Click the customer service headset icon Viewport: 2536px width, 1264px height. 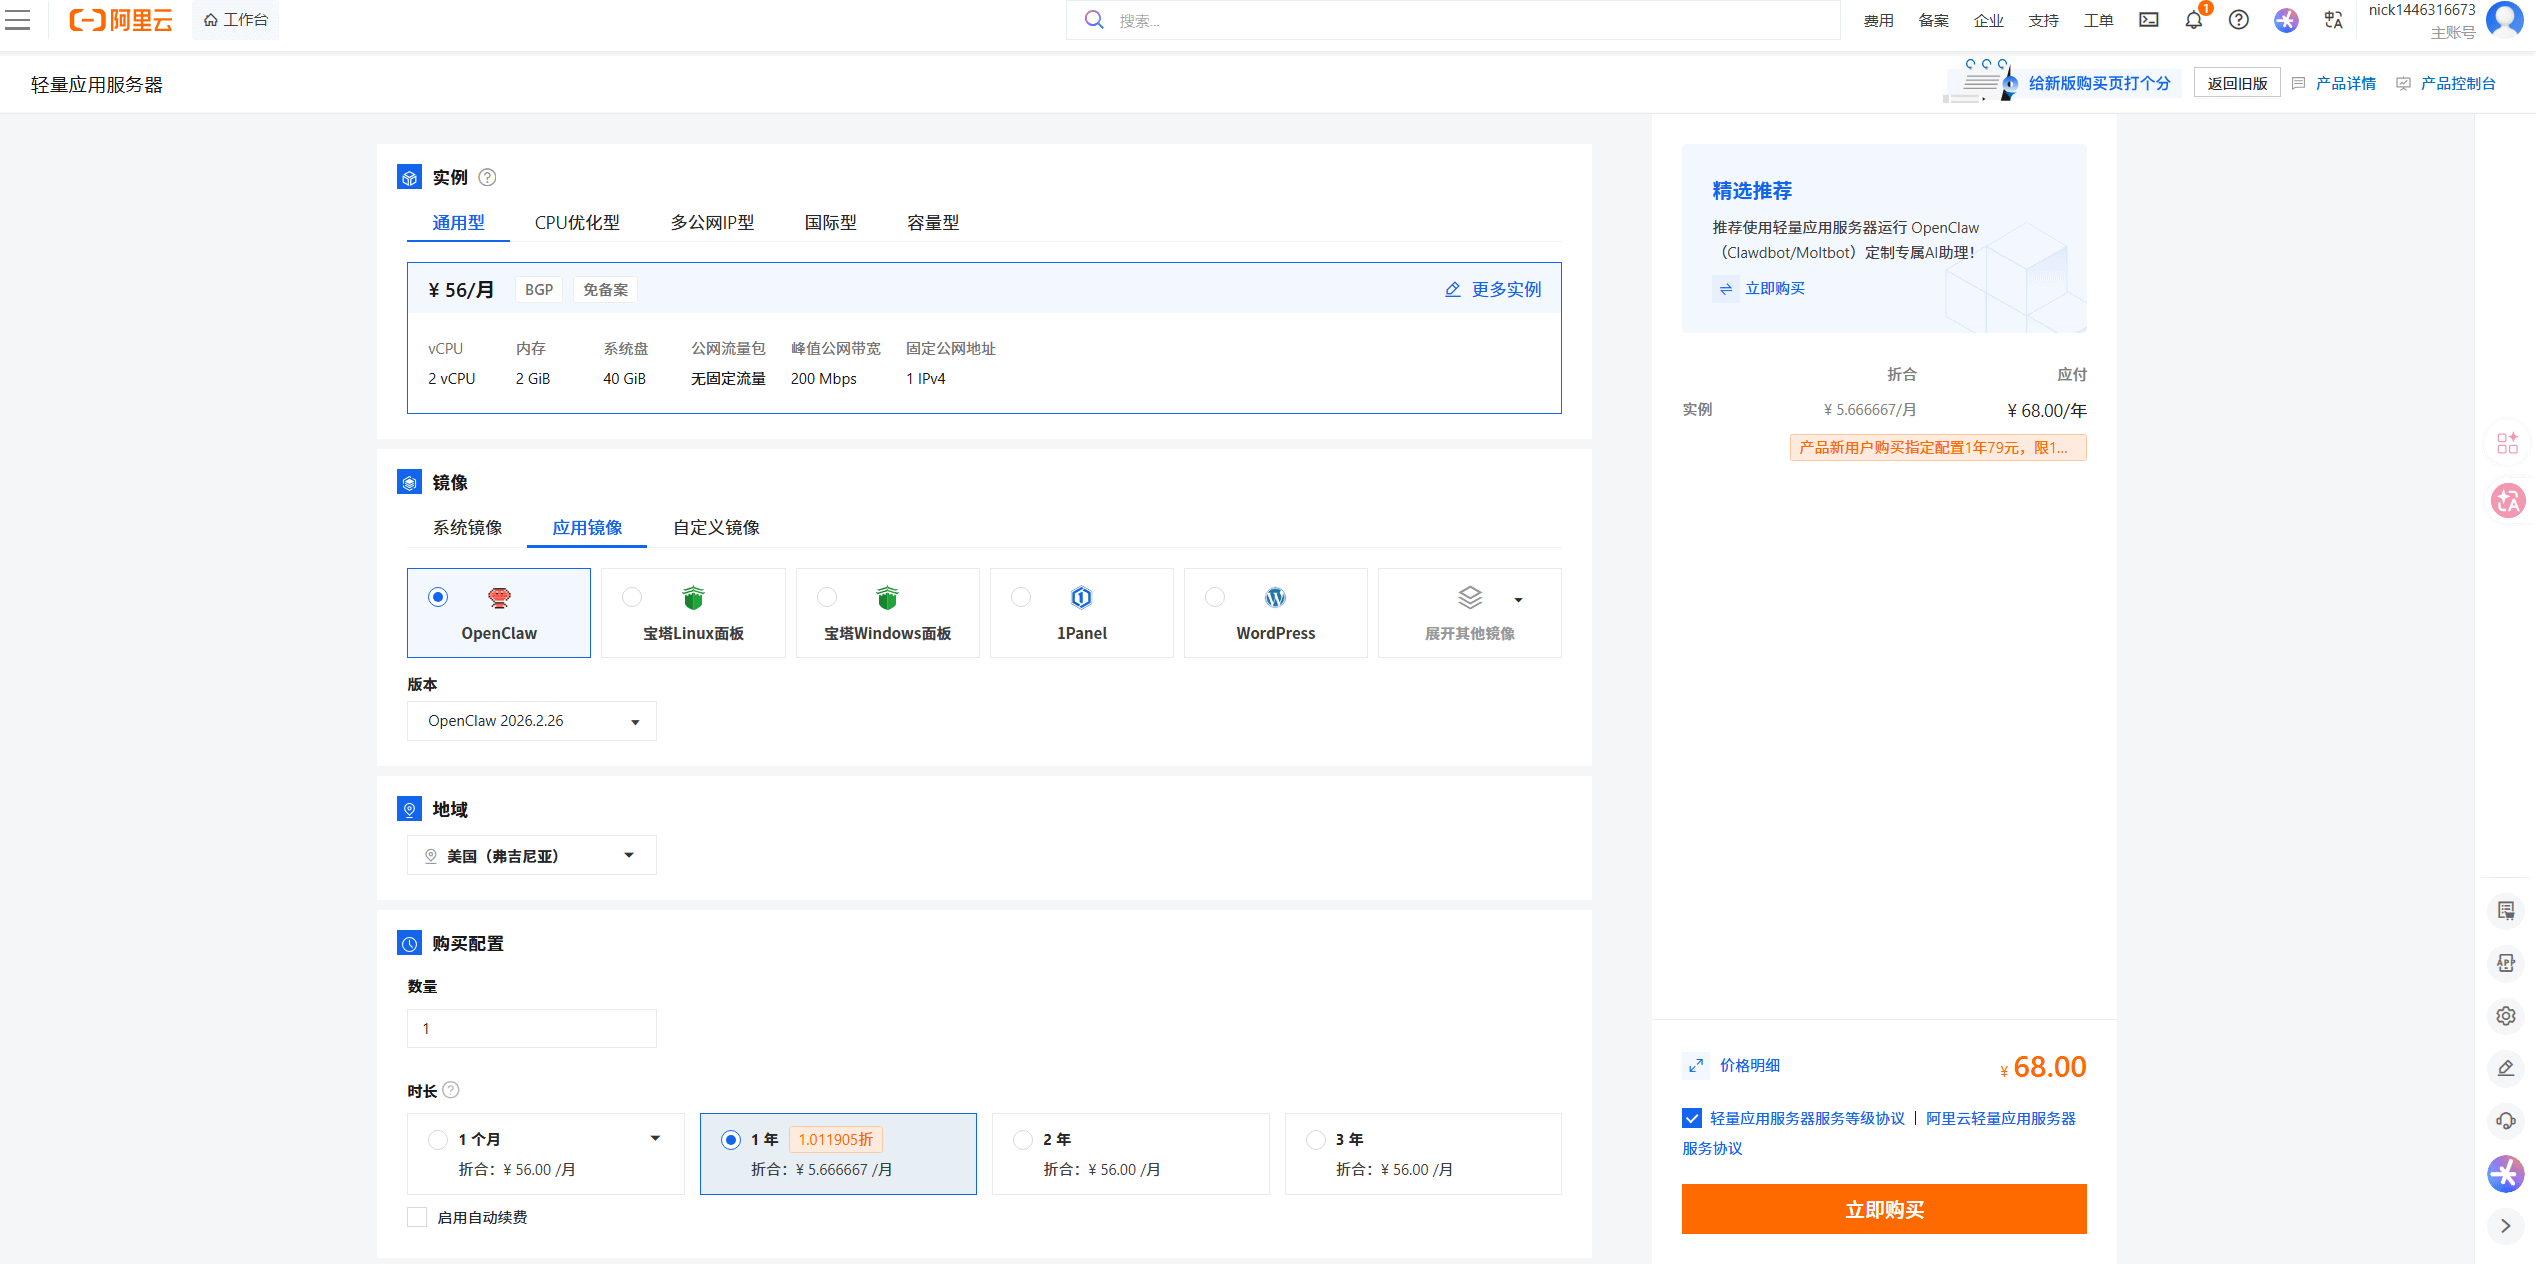2506,1120
